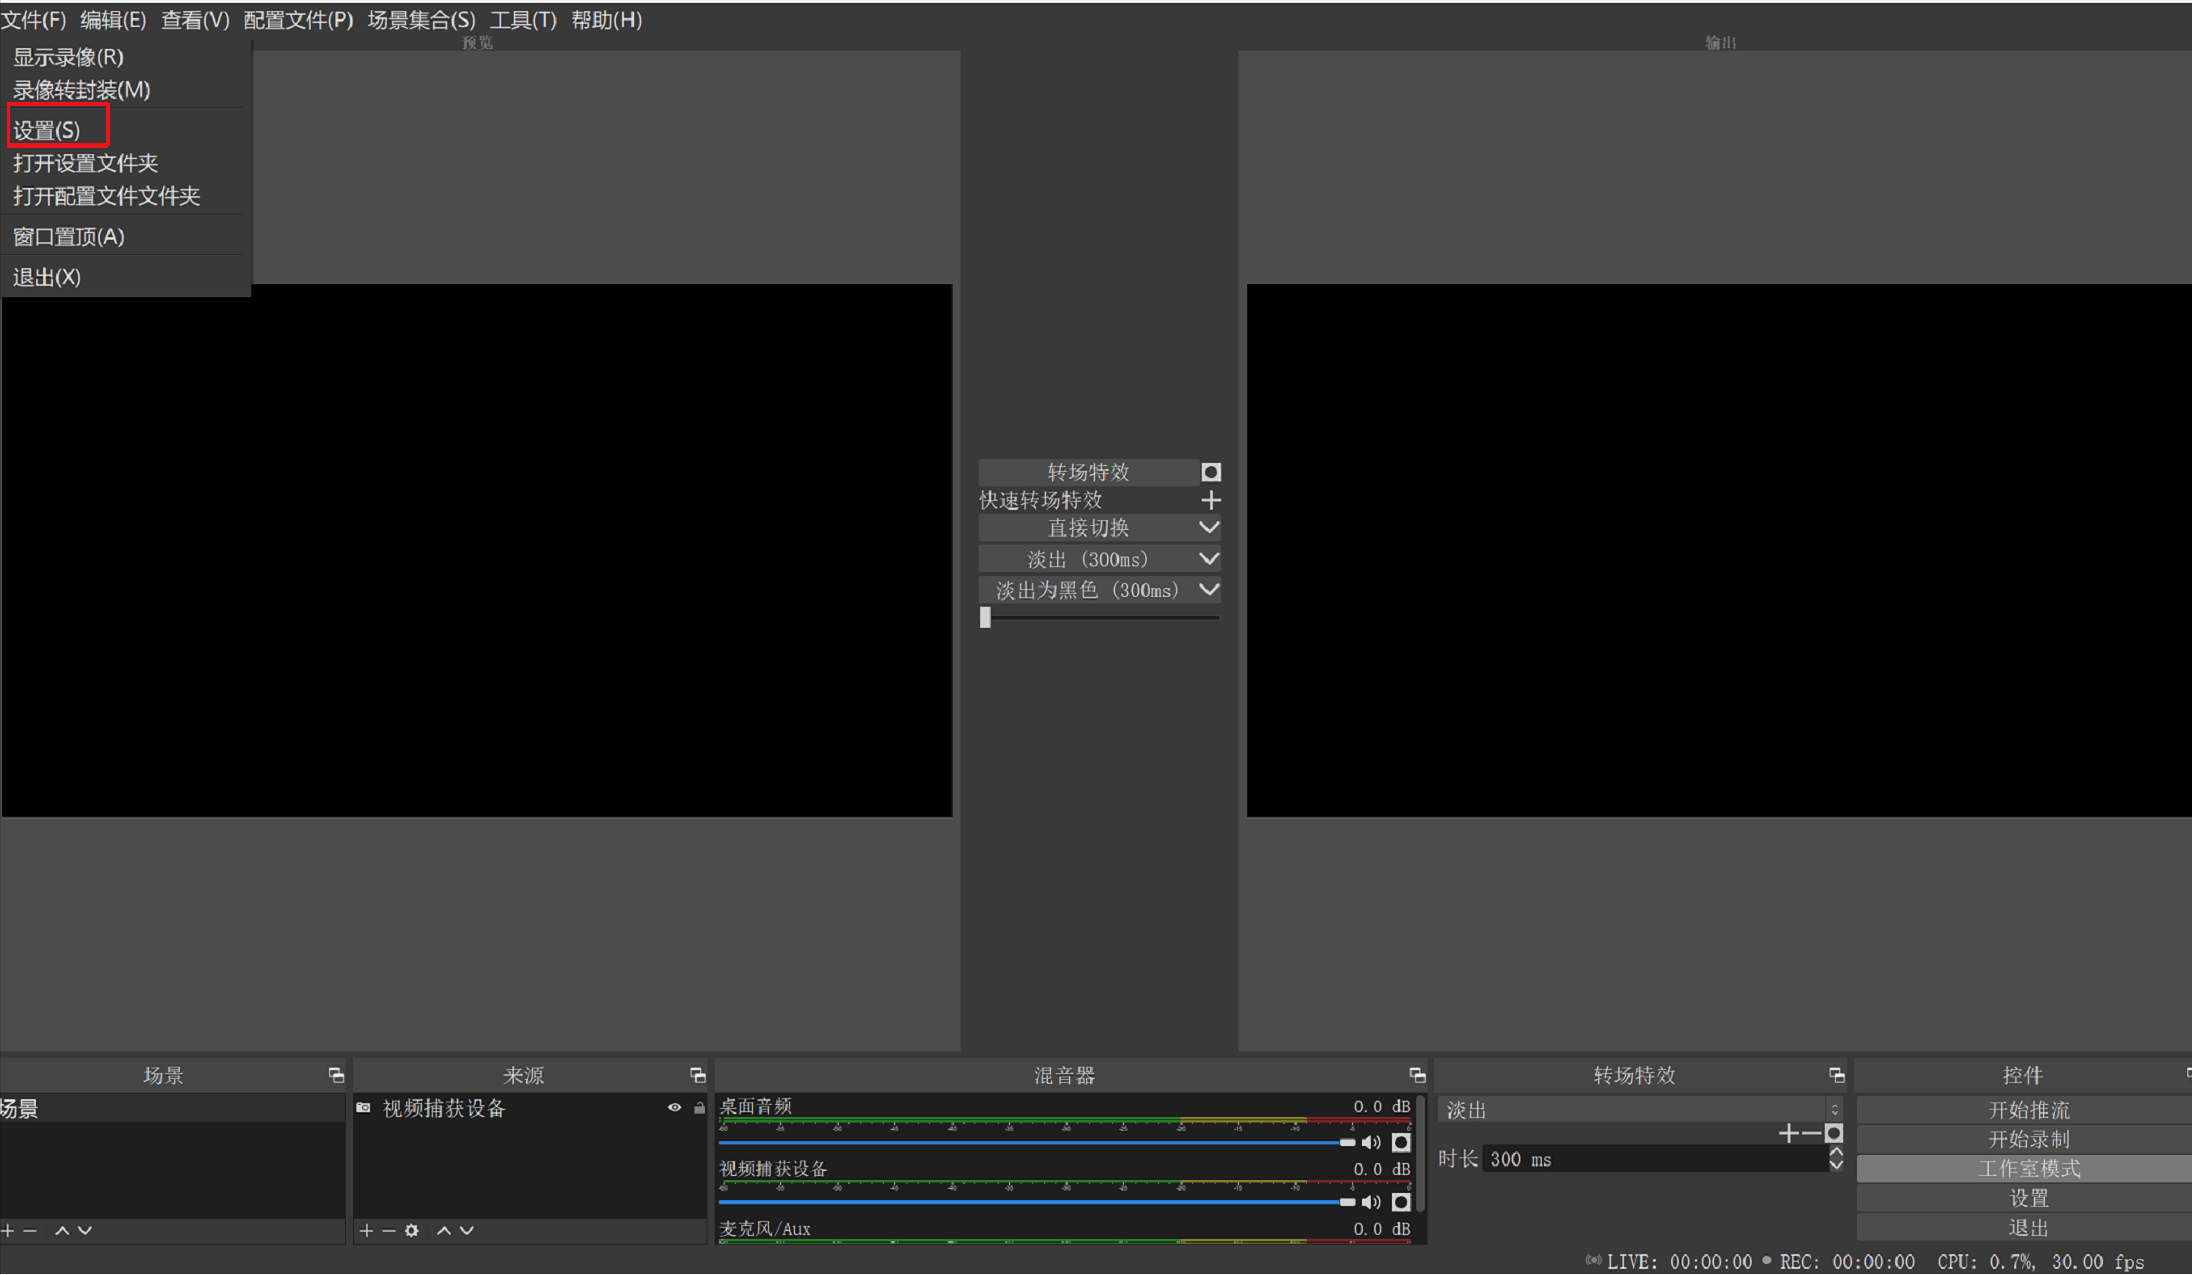Remove selected scene with minus icon
This screenshot has height=1275, width=2192.
[x=30, y=1230]
